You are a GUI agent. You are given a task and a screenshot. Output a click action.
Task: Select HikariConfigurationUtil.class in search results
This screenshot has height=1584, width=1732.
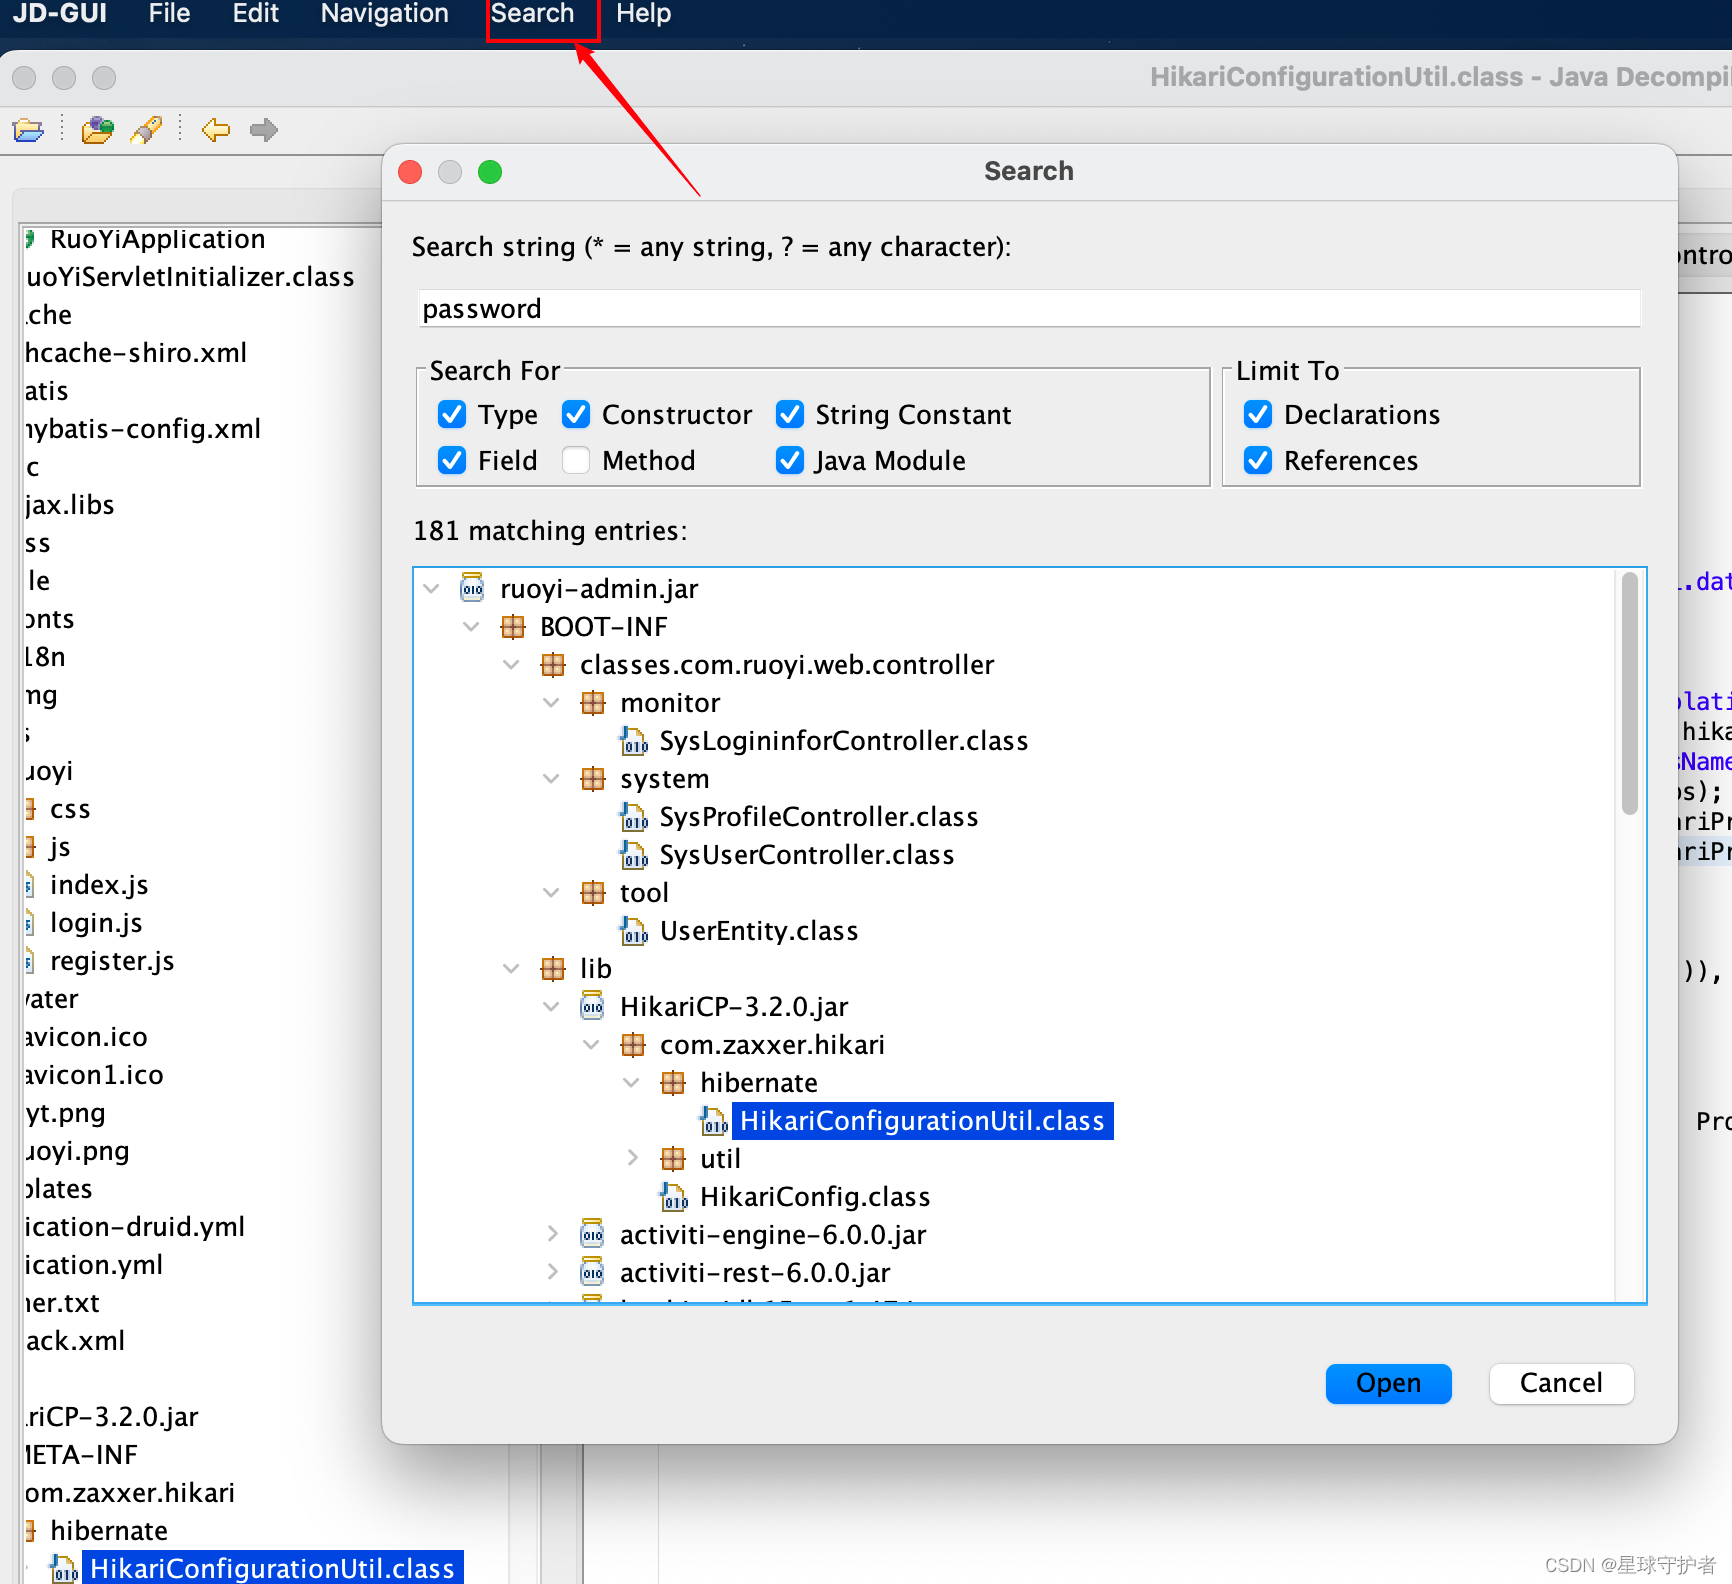pos(922,1121)
